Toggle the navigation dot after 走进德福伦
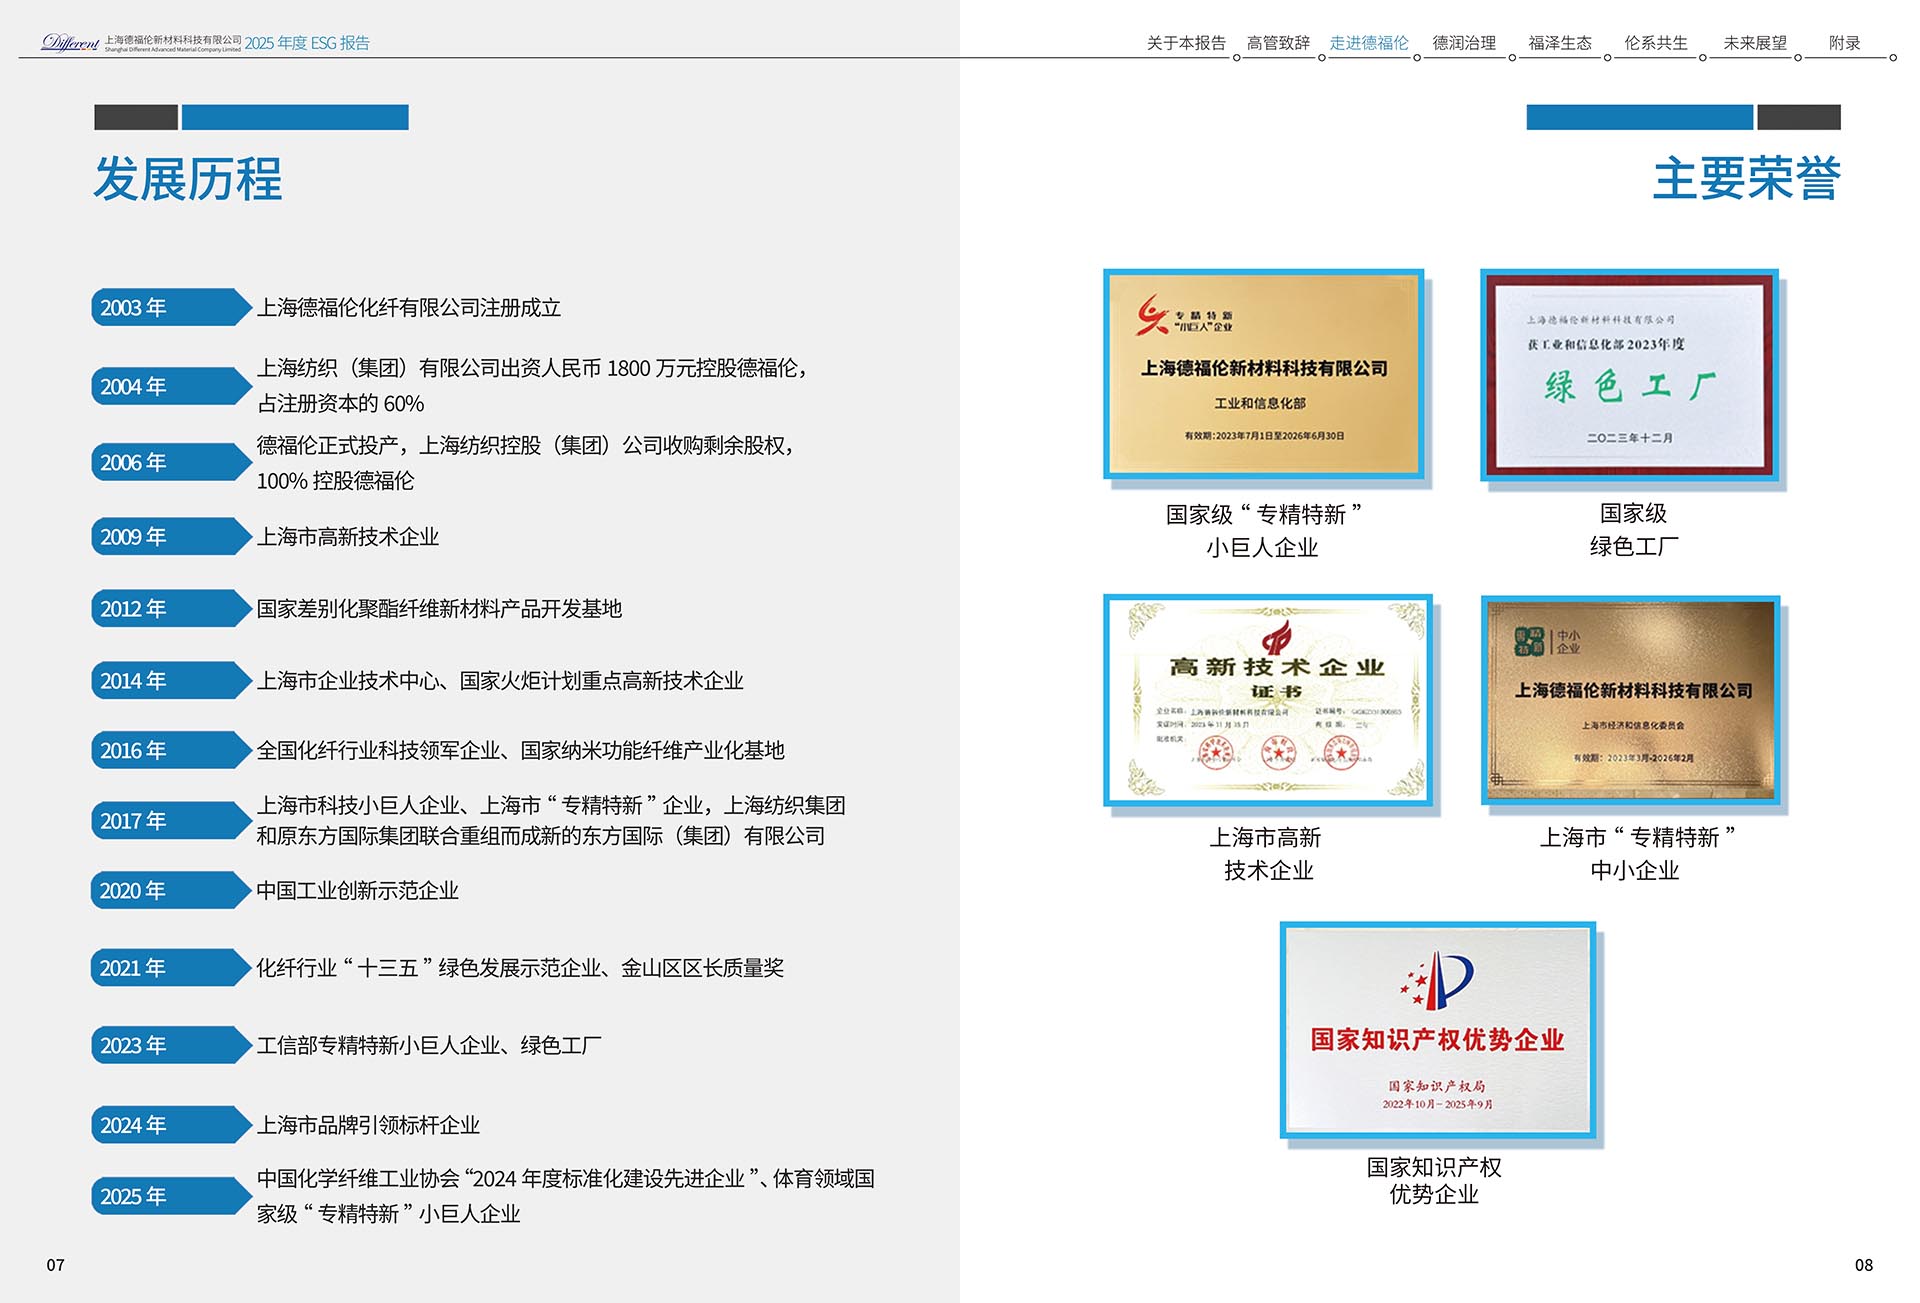Image resolution: width=1920 pixels, height=1303 pixels. 1415,57
